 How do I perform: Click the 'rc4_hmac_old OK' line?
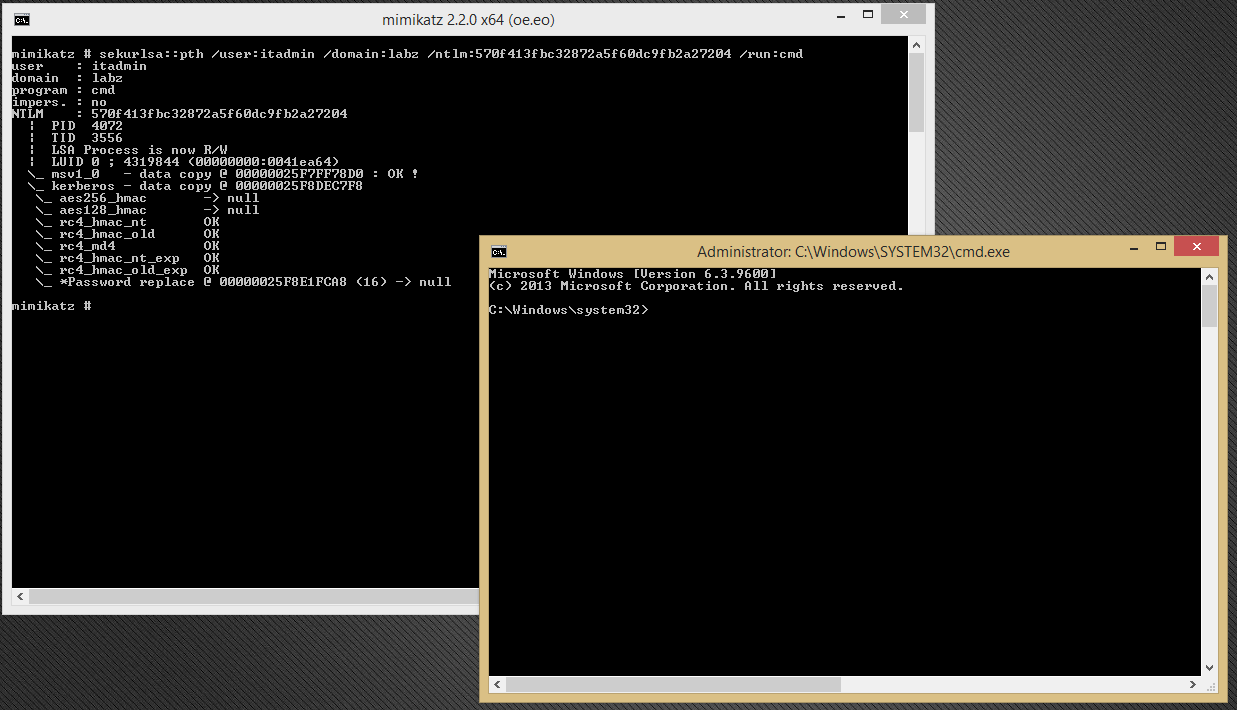(x=127, y=234)
